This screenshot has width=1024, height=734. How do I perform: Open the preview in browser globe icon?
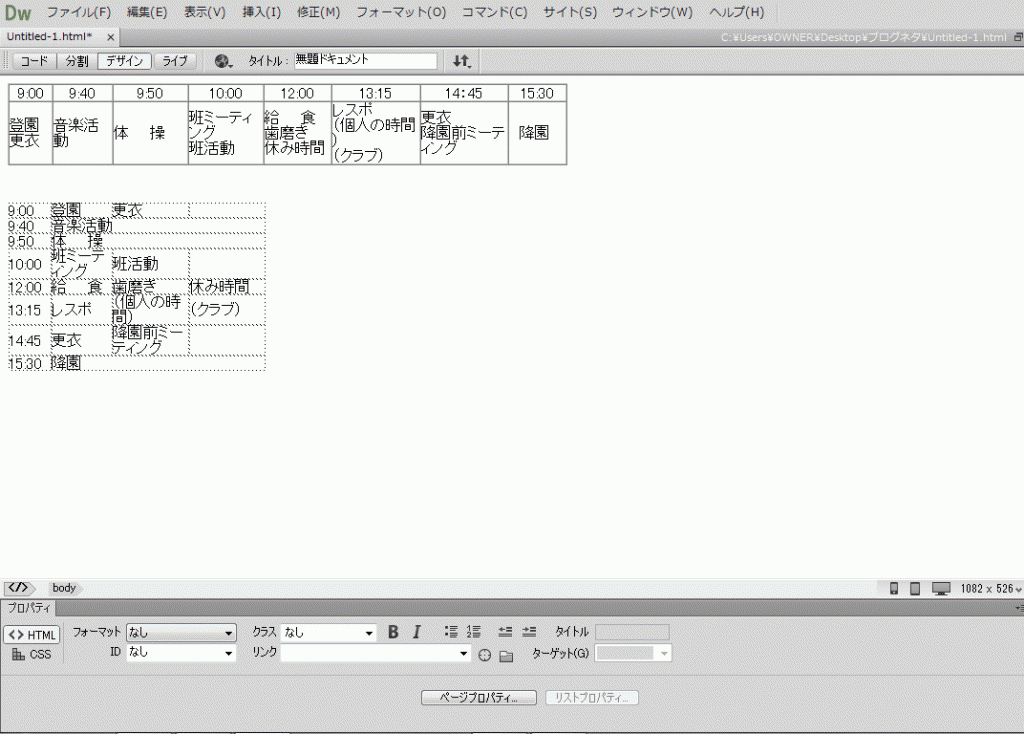coord(223,61)
